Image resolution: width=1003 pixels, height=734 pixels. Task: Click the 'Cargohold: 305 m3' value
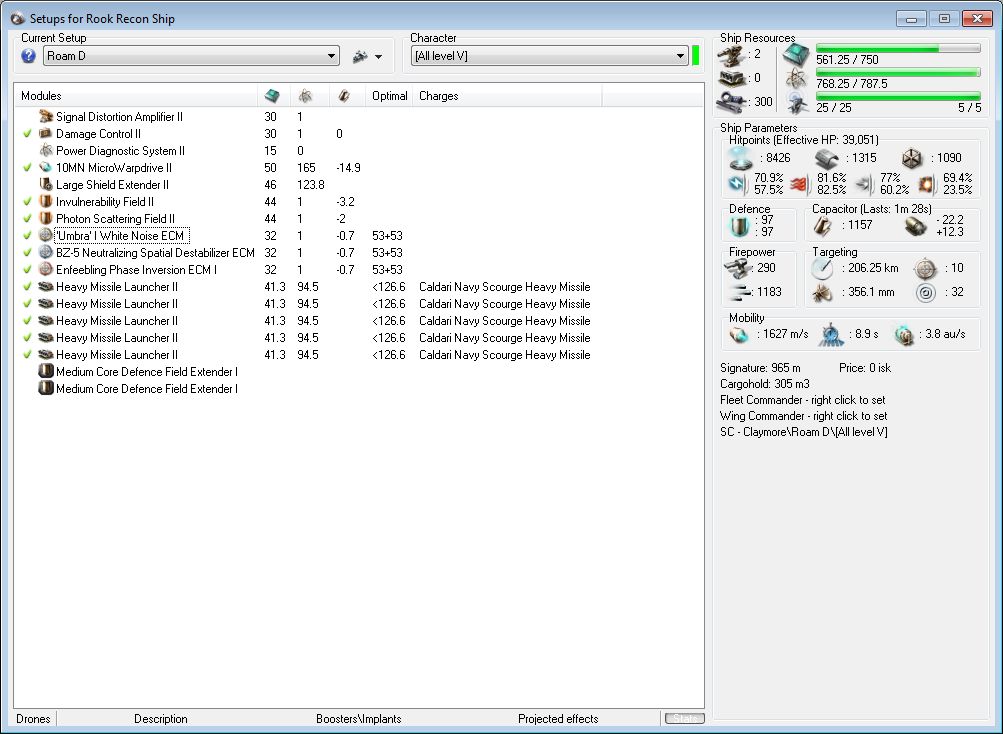[764, 384]
